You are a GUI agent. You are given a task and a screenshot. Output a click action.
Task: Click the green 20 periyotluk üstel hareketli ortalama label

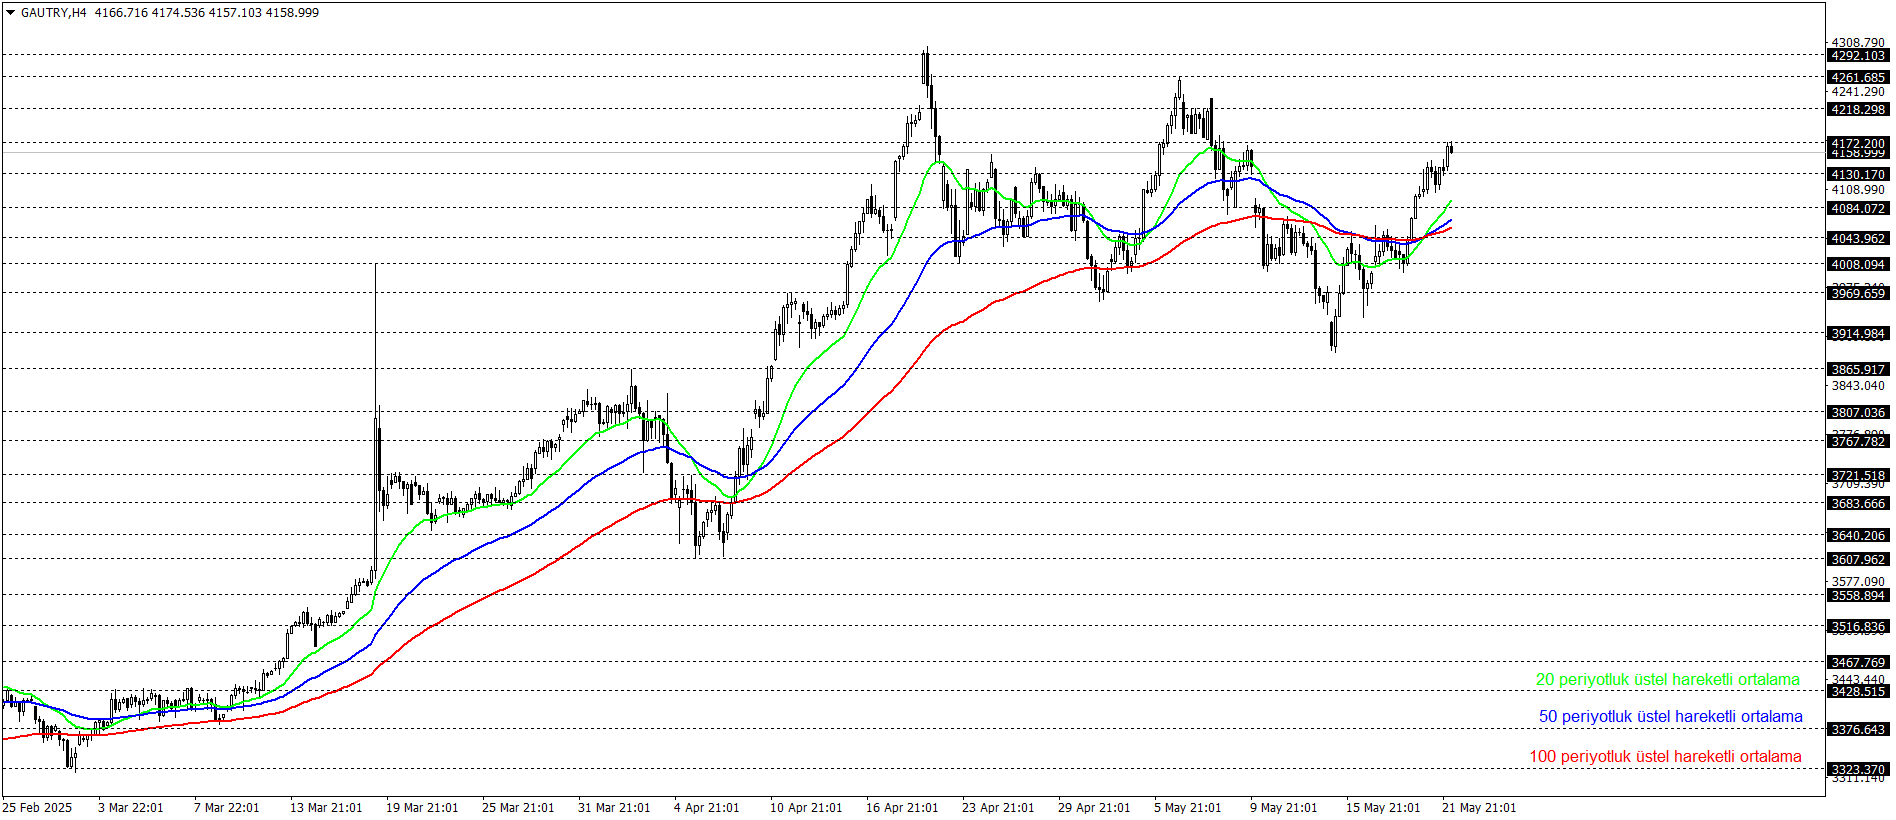coord(1668,680)
